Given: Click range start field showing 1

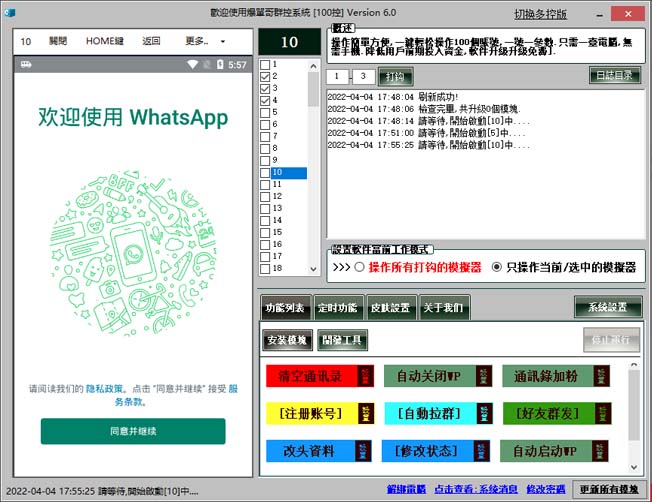Looking at the screenshot, I should click(x=337, y=77).
